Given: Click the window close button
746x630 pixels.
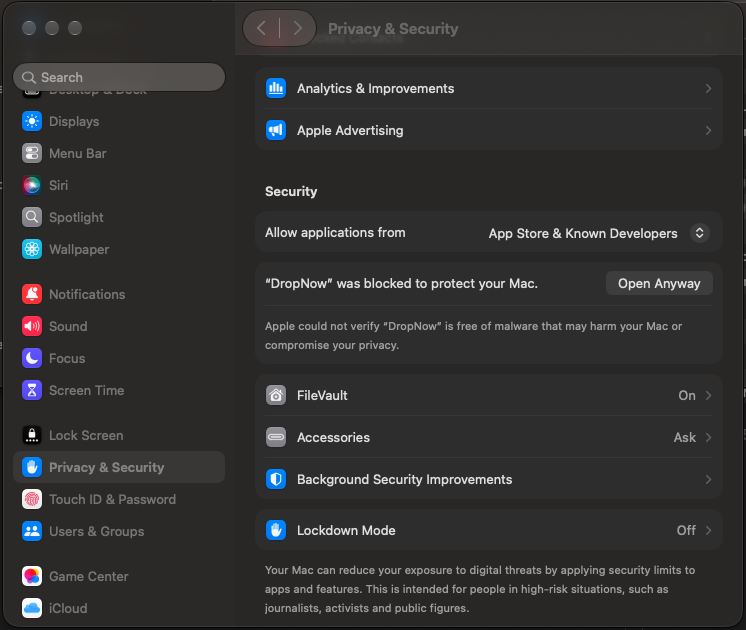Looking at the screenshot, I should (29, 28).
